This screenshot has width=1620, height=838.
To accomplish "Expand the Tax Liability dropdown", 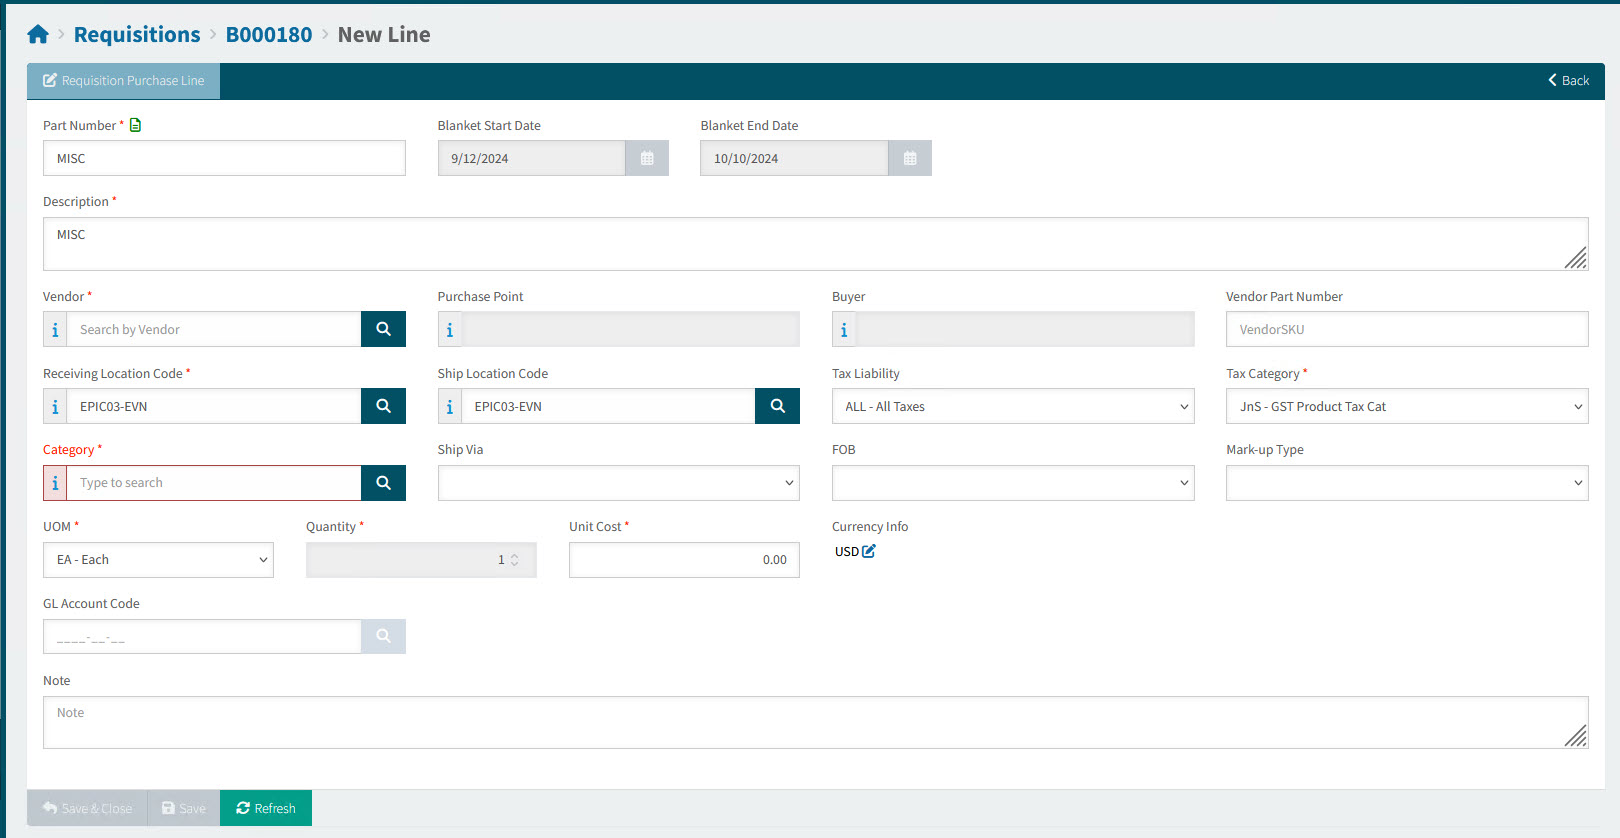I will [x=1012, y=406].
